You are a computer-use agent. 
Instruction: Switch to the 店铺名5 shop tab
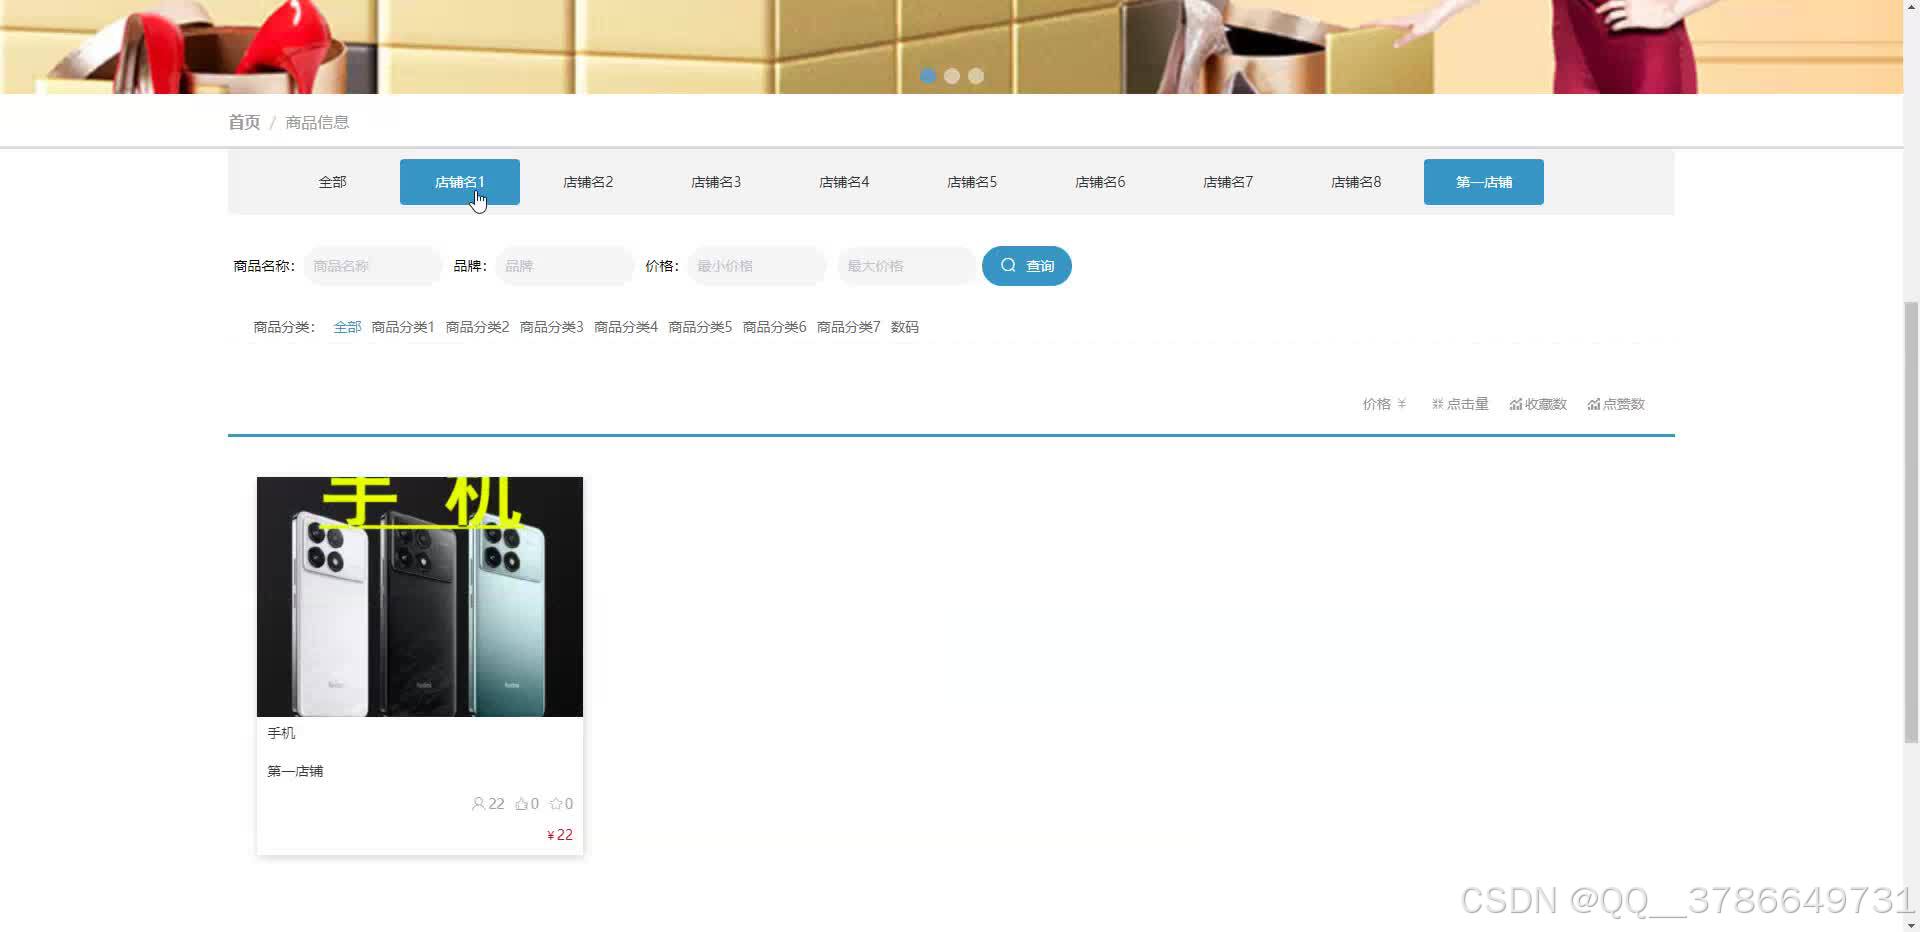(971, 181)
